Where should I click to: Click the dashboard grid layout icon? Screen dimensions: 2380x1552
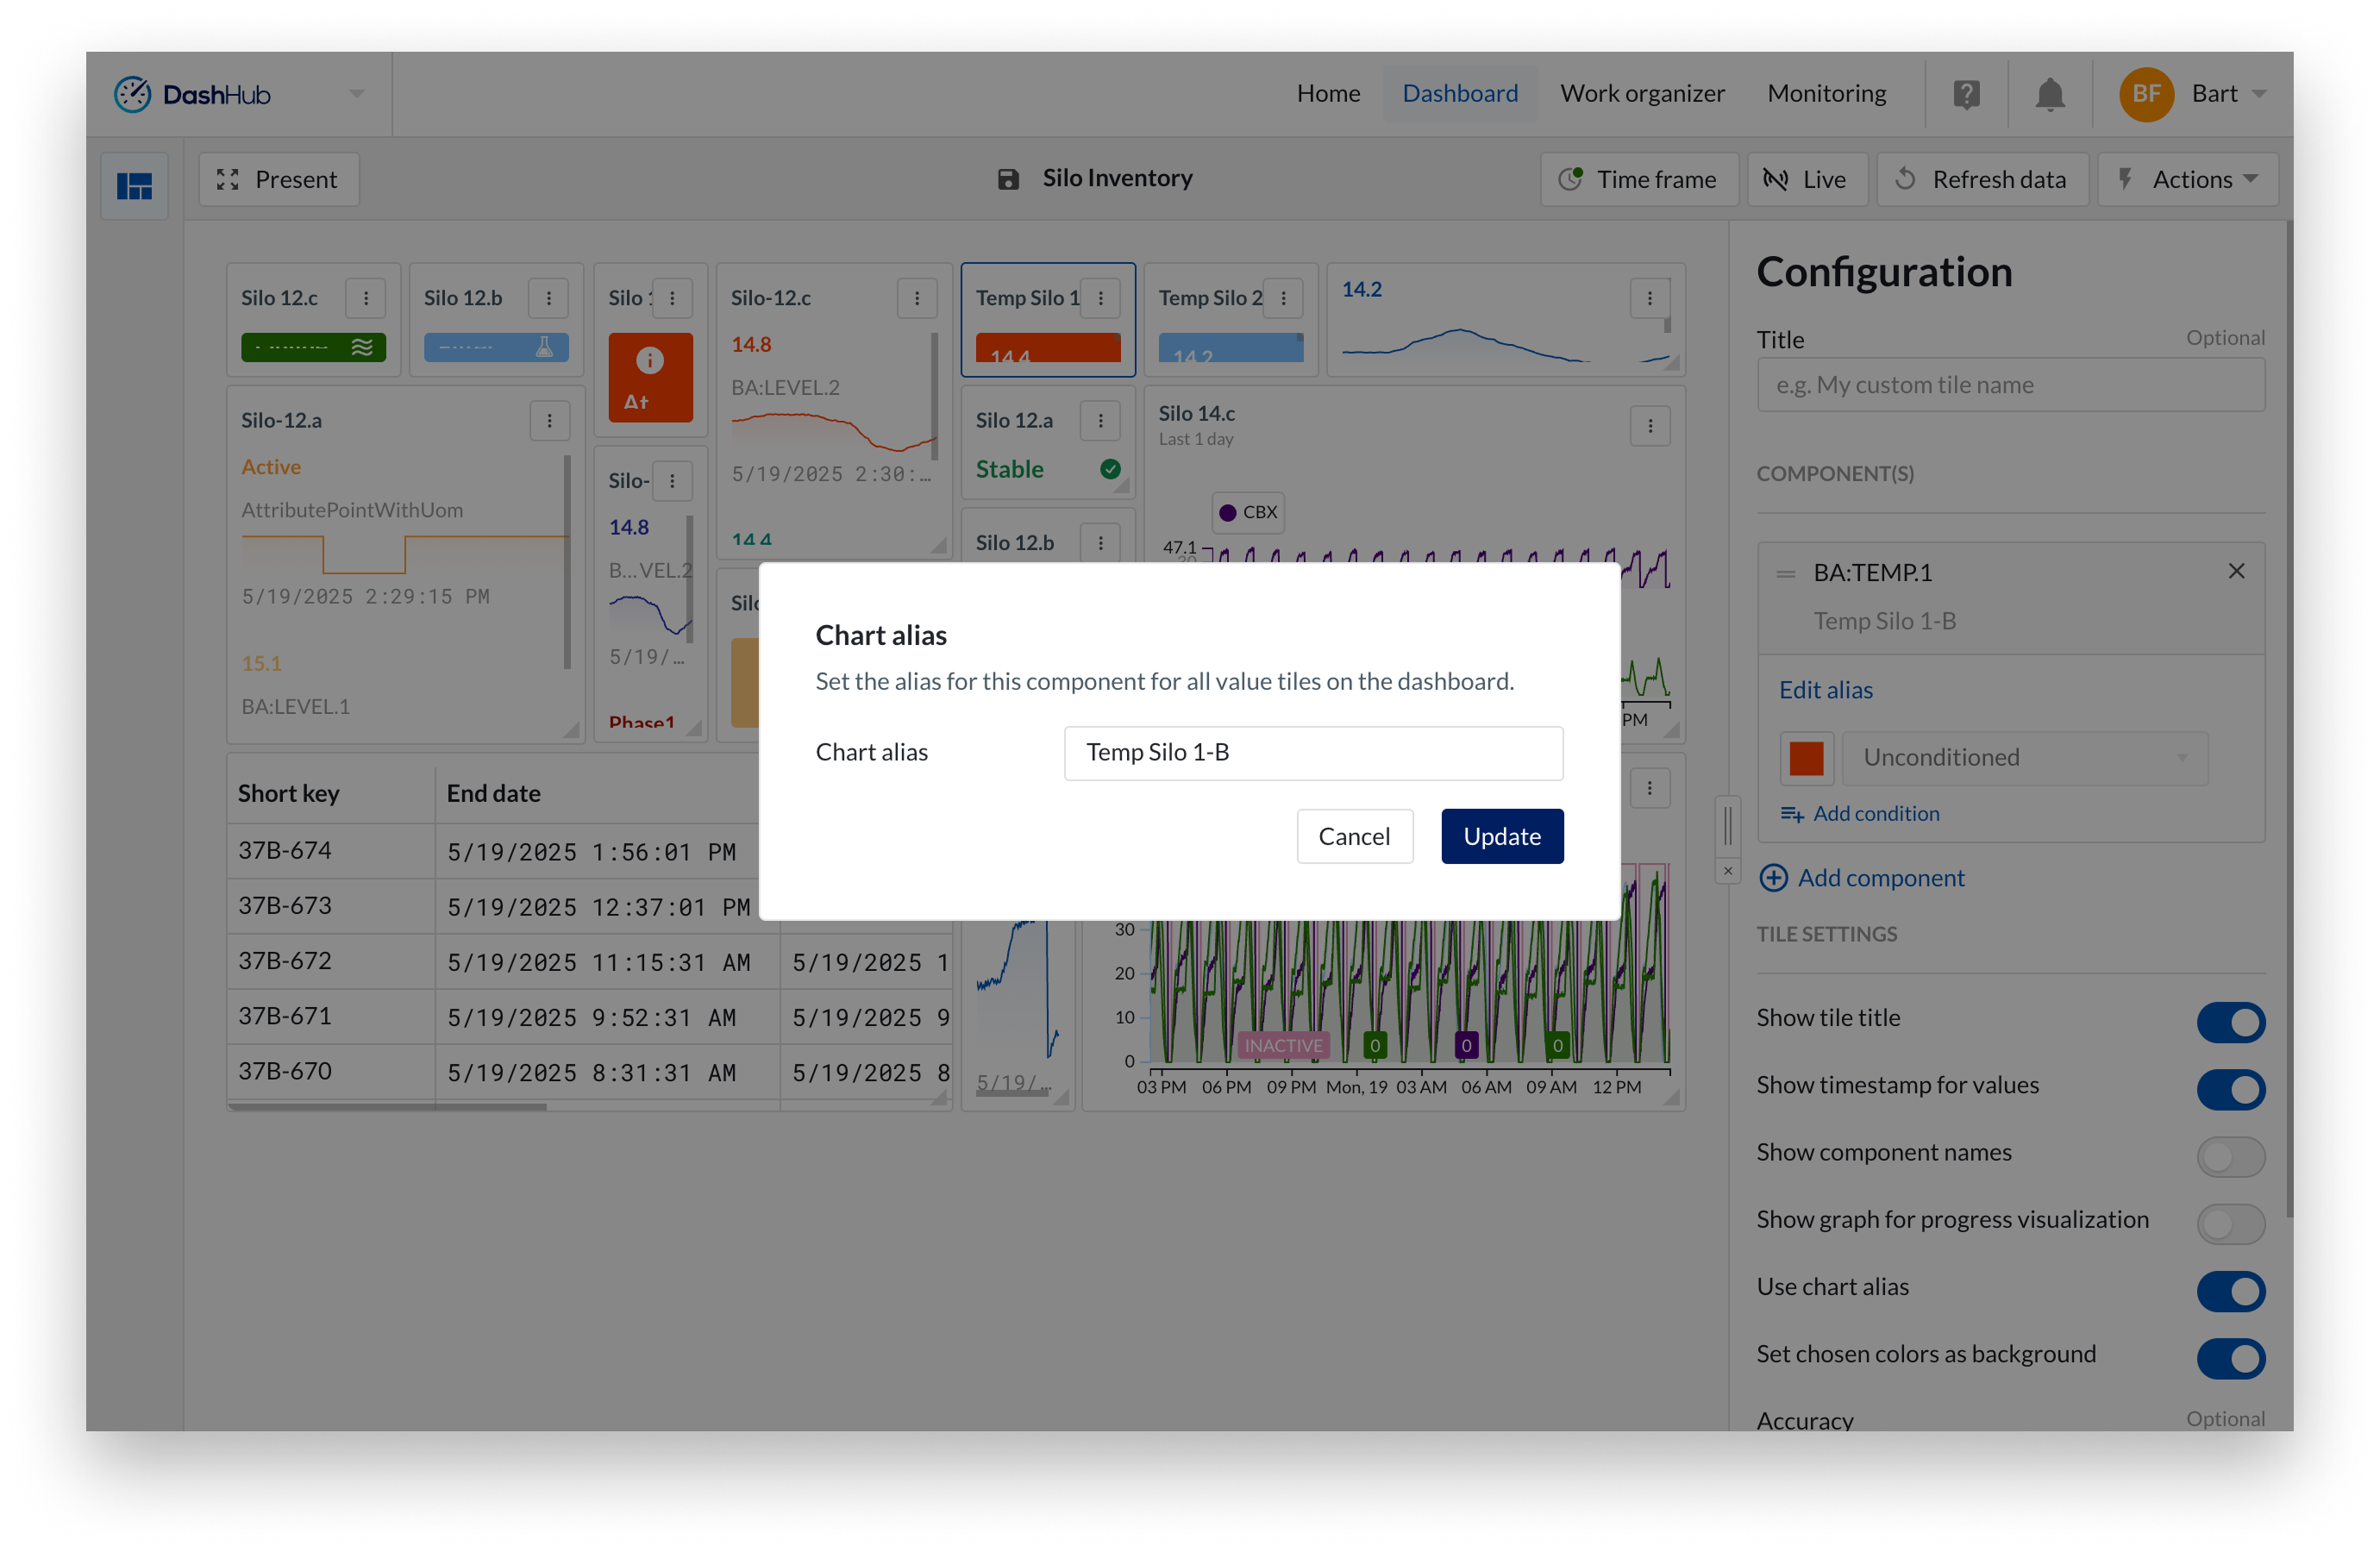(134, 185)
